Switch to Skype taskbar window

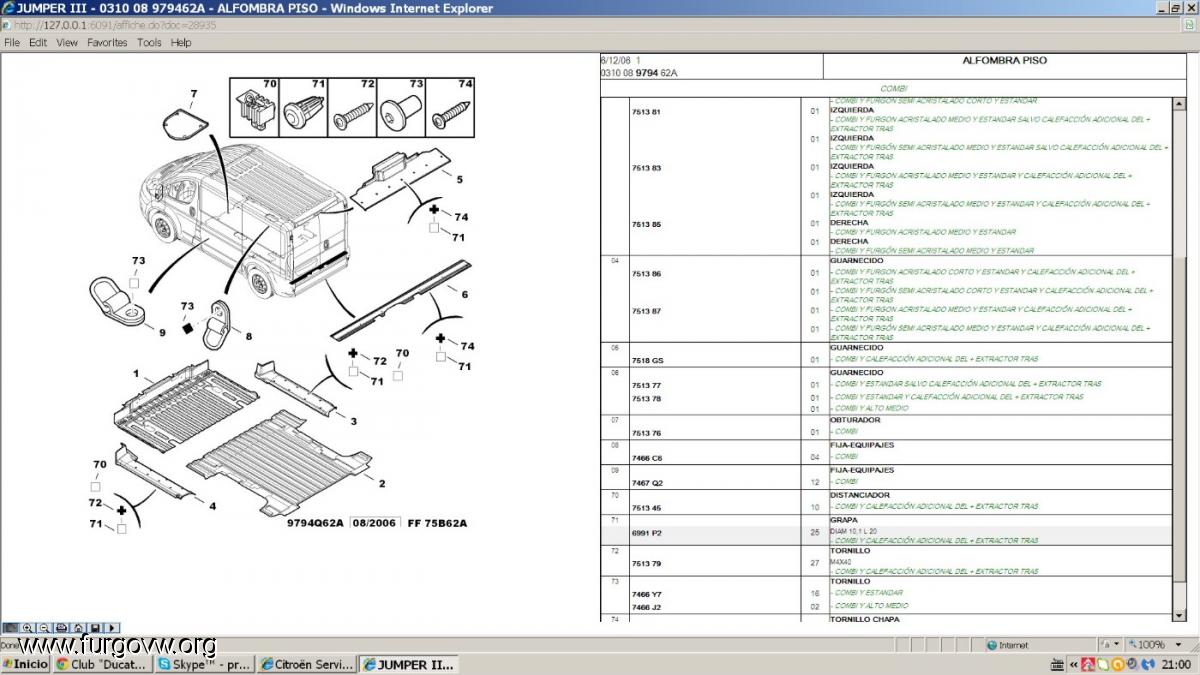point(205,664)
